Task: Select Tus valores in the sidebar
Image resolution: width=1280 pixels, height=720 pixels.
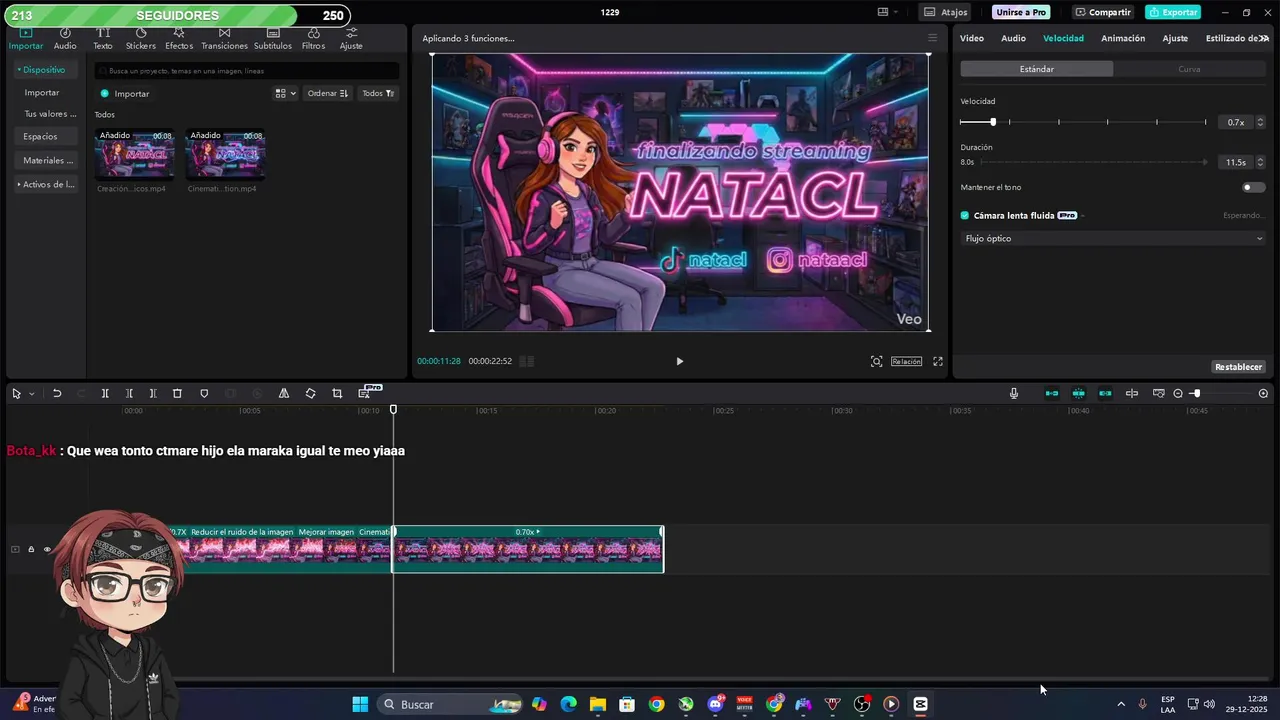Action: tap(49, 114)
